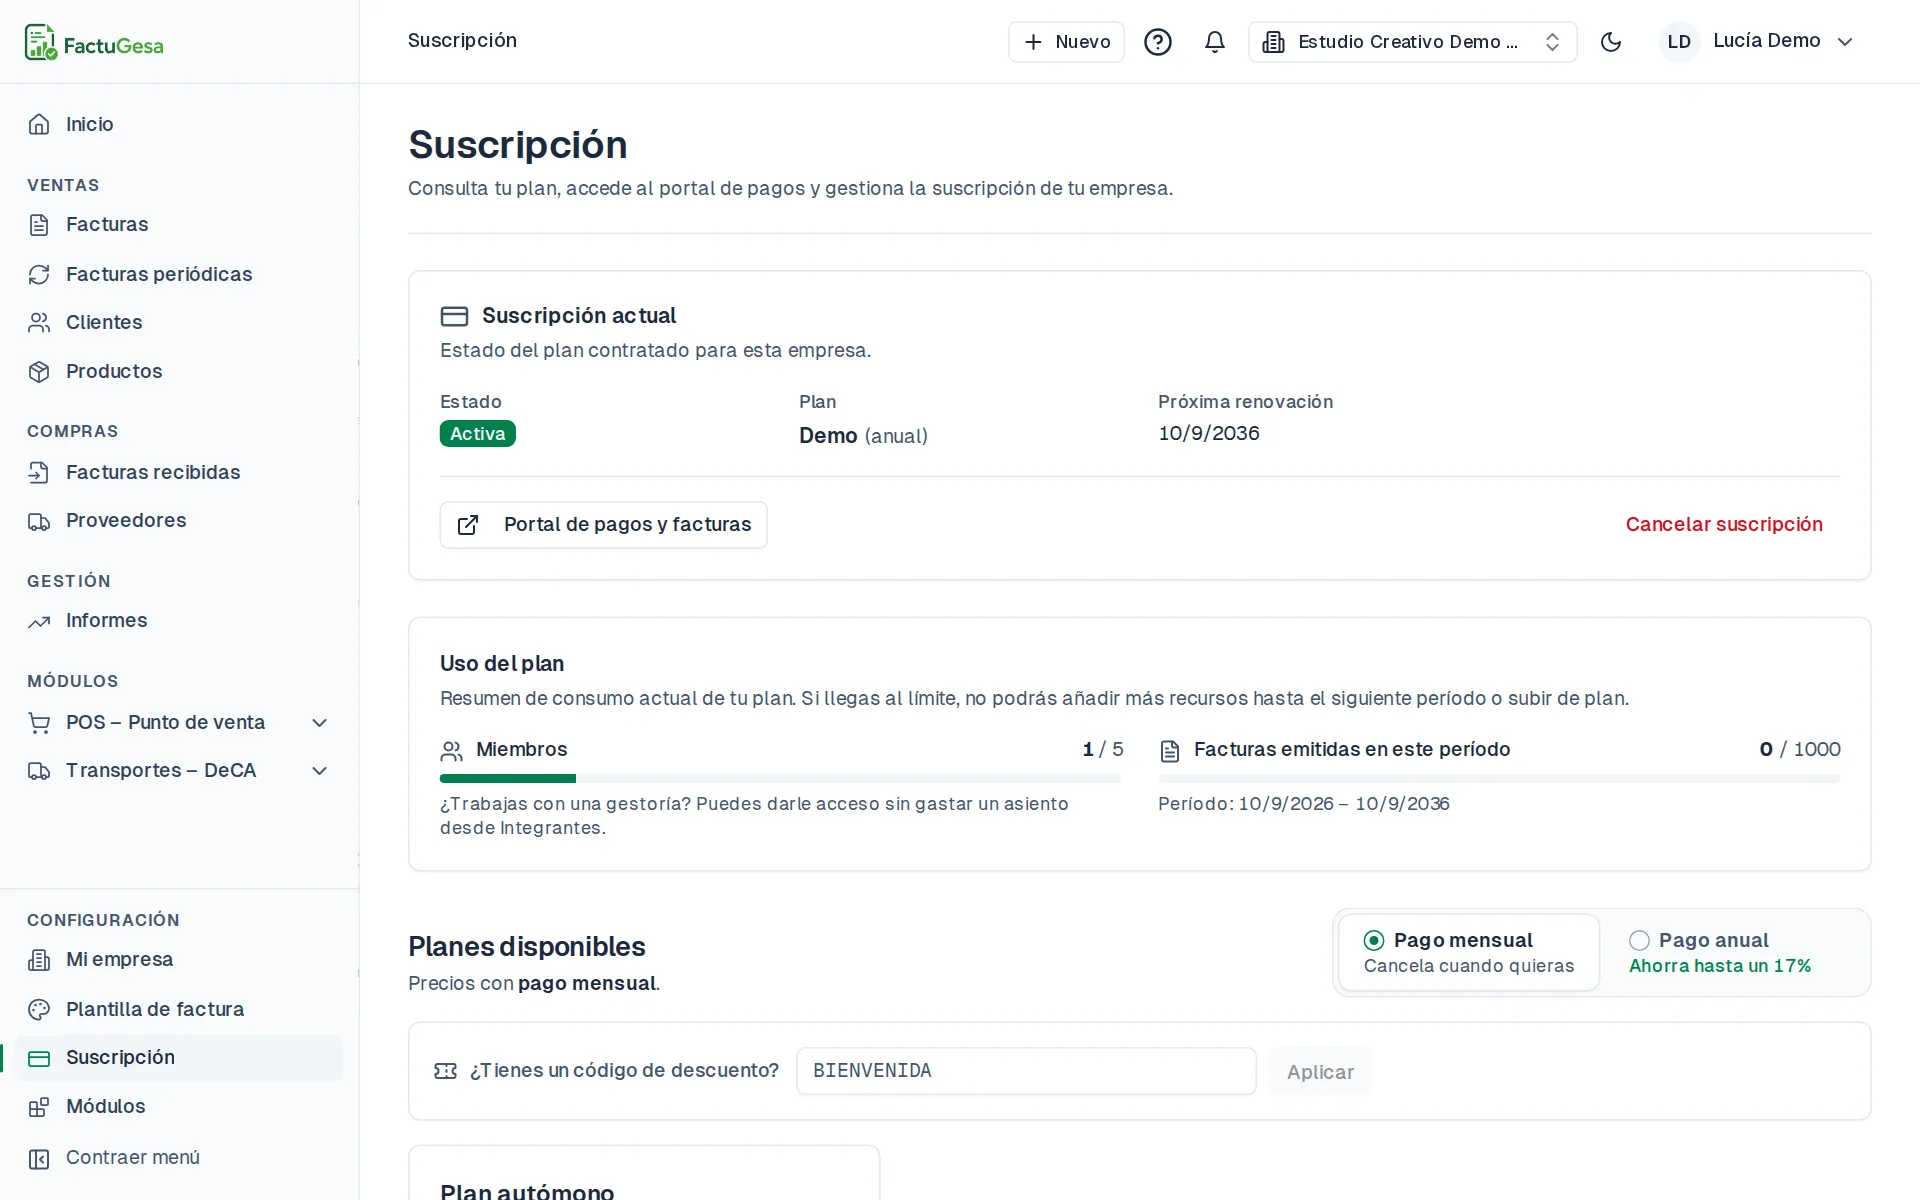Expand POS – Punto de venta chevron

pos(320,723)
